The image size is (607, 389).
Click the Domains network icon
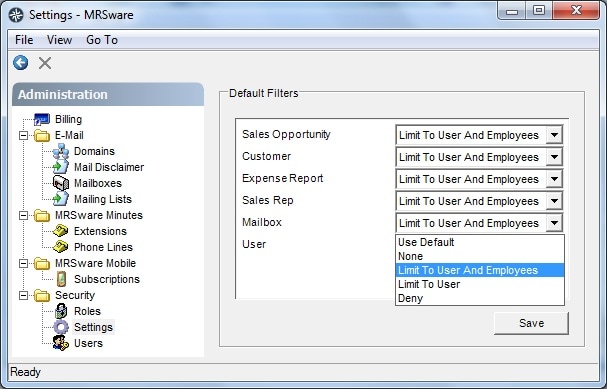(x=61, y=151)
